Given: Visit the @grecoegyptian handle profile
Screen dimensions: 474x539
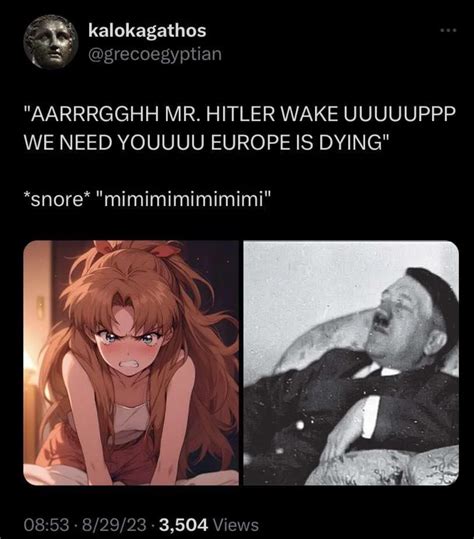Looking at the screenshot, I should tap(155, 54).
